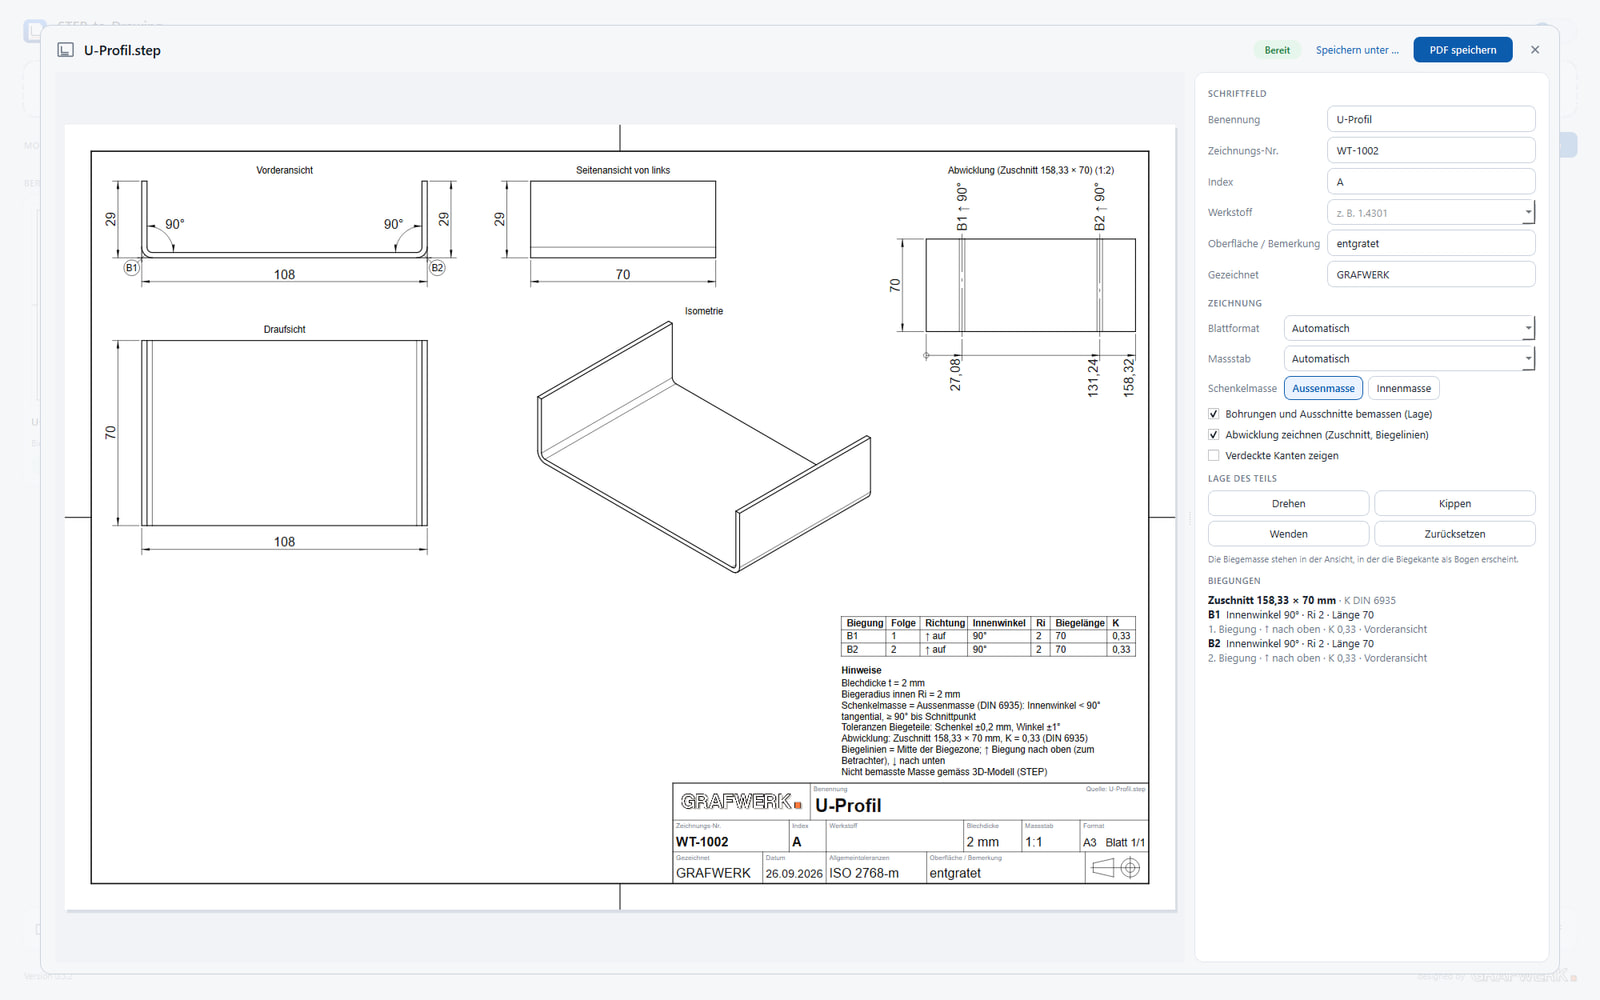
Task: Click the Hinweise heading on the drawing
Action: (x=861, y=671)
